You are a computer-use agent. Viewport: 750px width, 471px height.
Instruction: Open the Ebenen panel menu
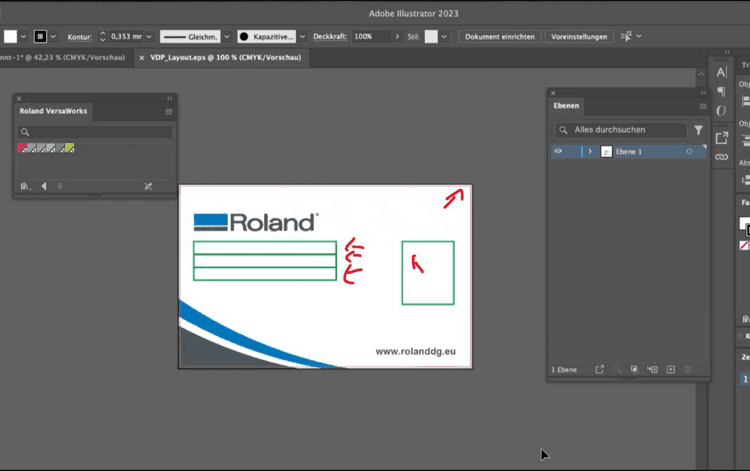coord(703,106)
